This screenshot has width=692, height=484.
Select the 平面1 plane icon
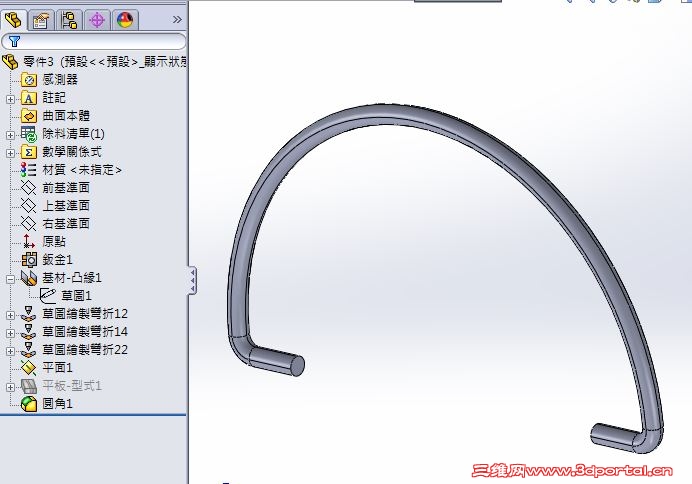pyautogui.click(x=29, y=368)
